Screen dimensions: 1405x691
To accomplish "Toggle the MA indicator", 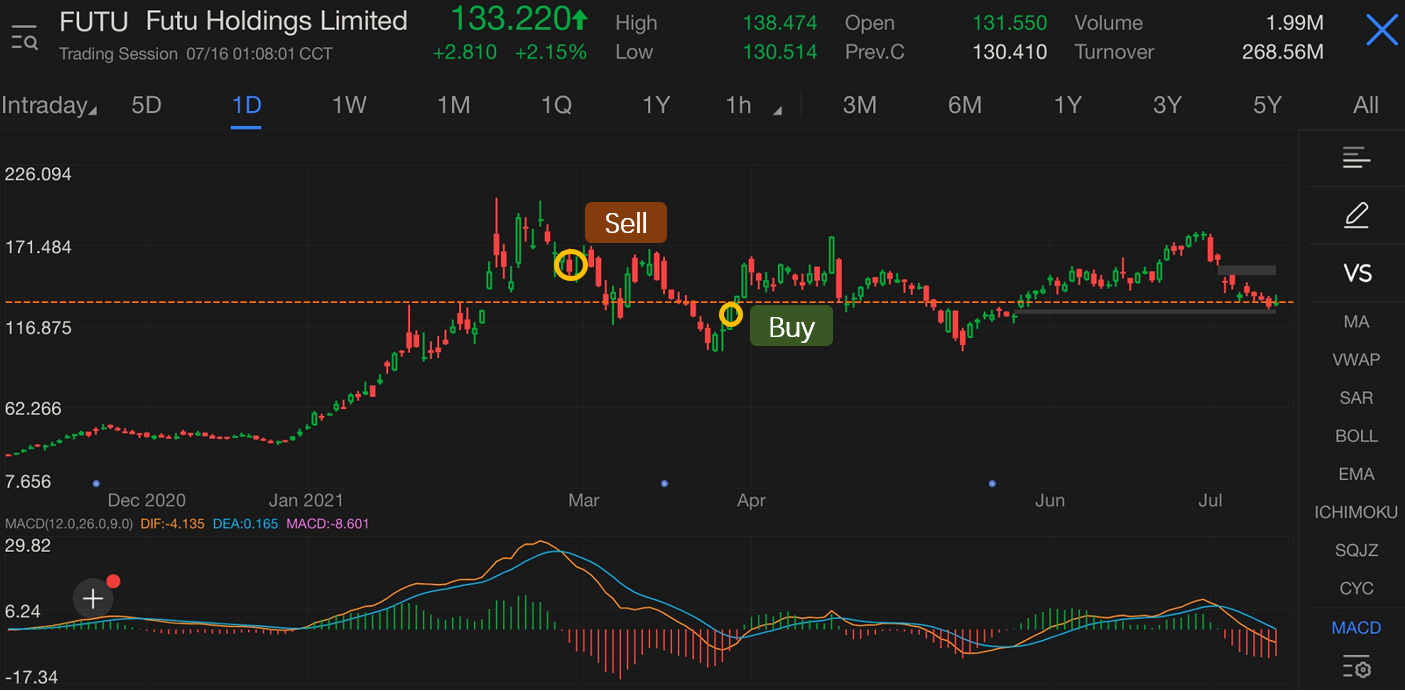I will (x=1356, y=322).
